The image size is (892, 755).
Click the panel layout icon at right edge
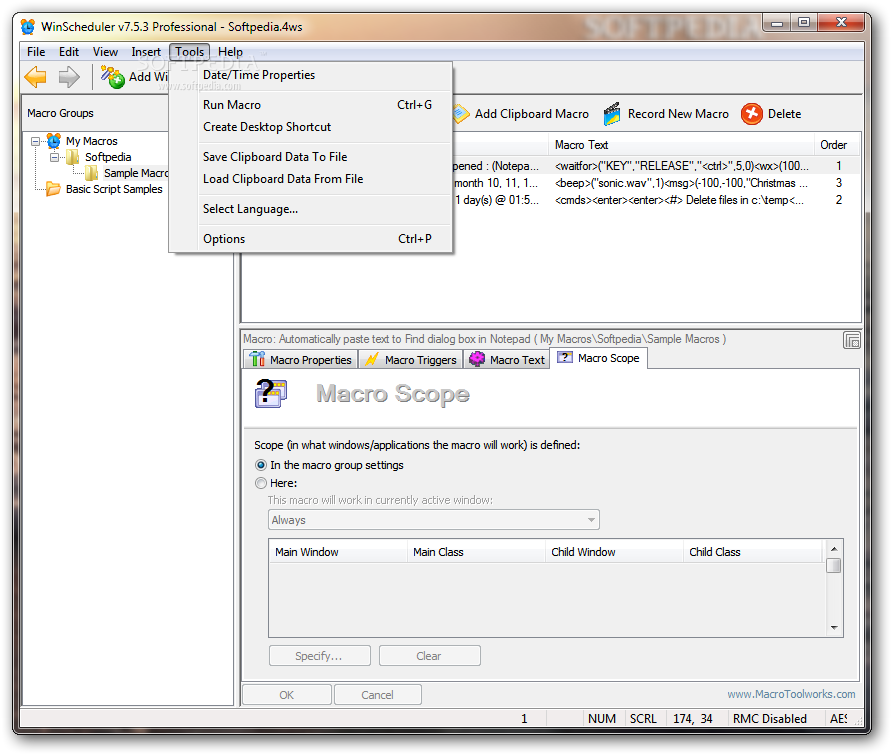coord(852,340)
